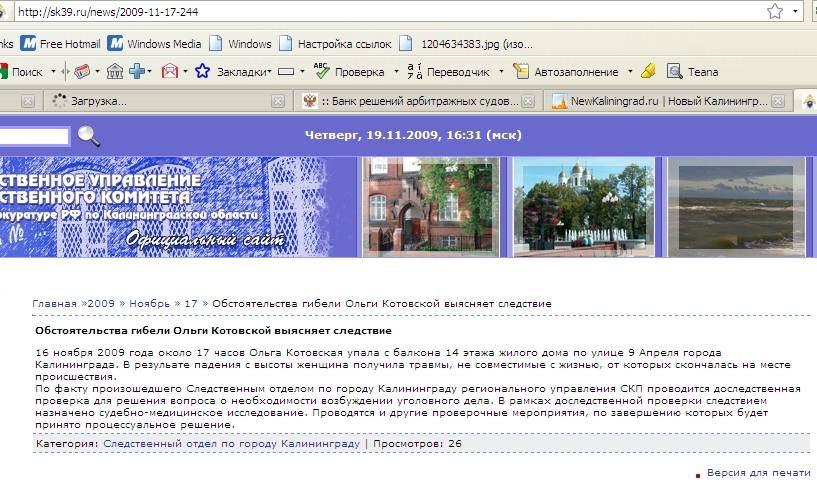817x491 pixels.
Task: Close the Загрузка tab
Action: point(278,101)
